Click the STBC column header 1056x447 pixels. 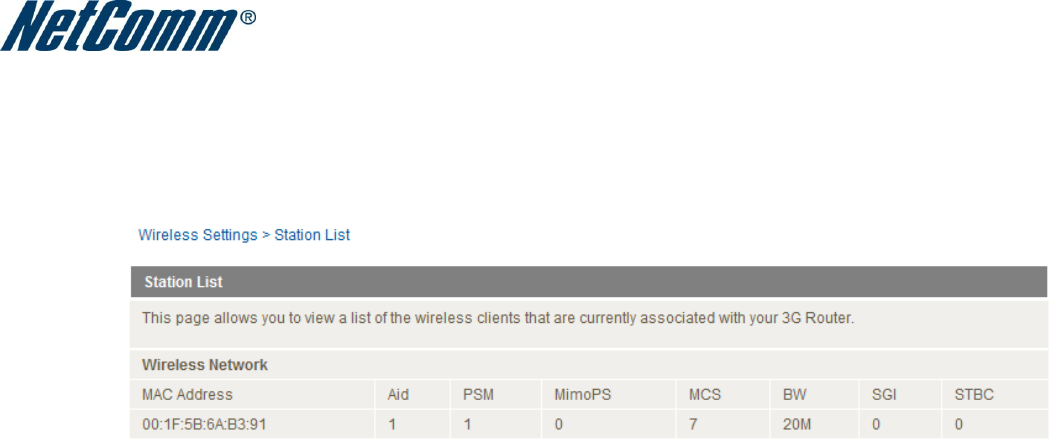click(974, 395)
